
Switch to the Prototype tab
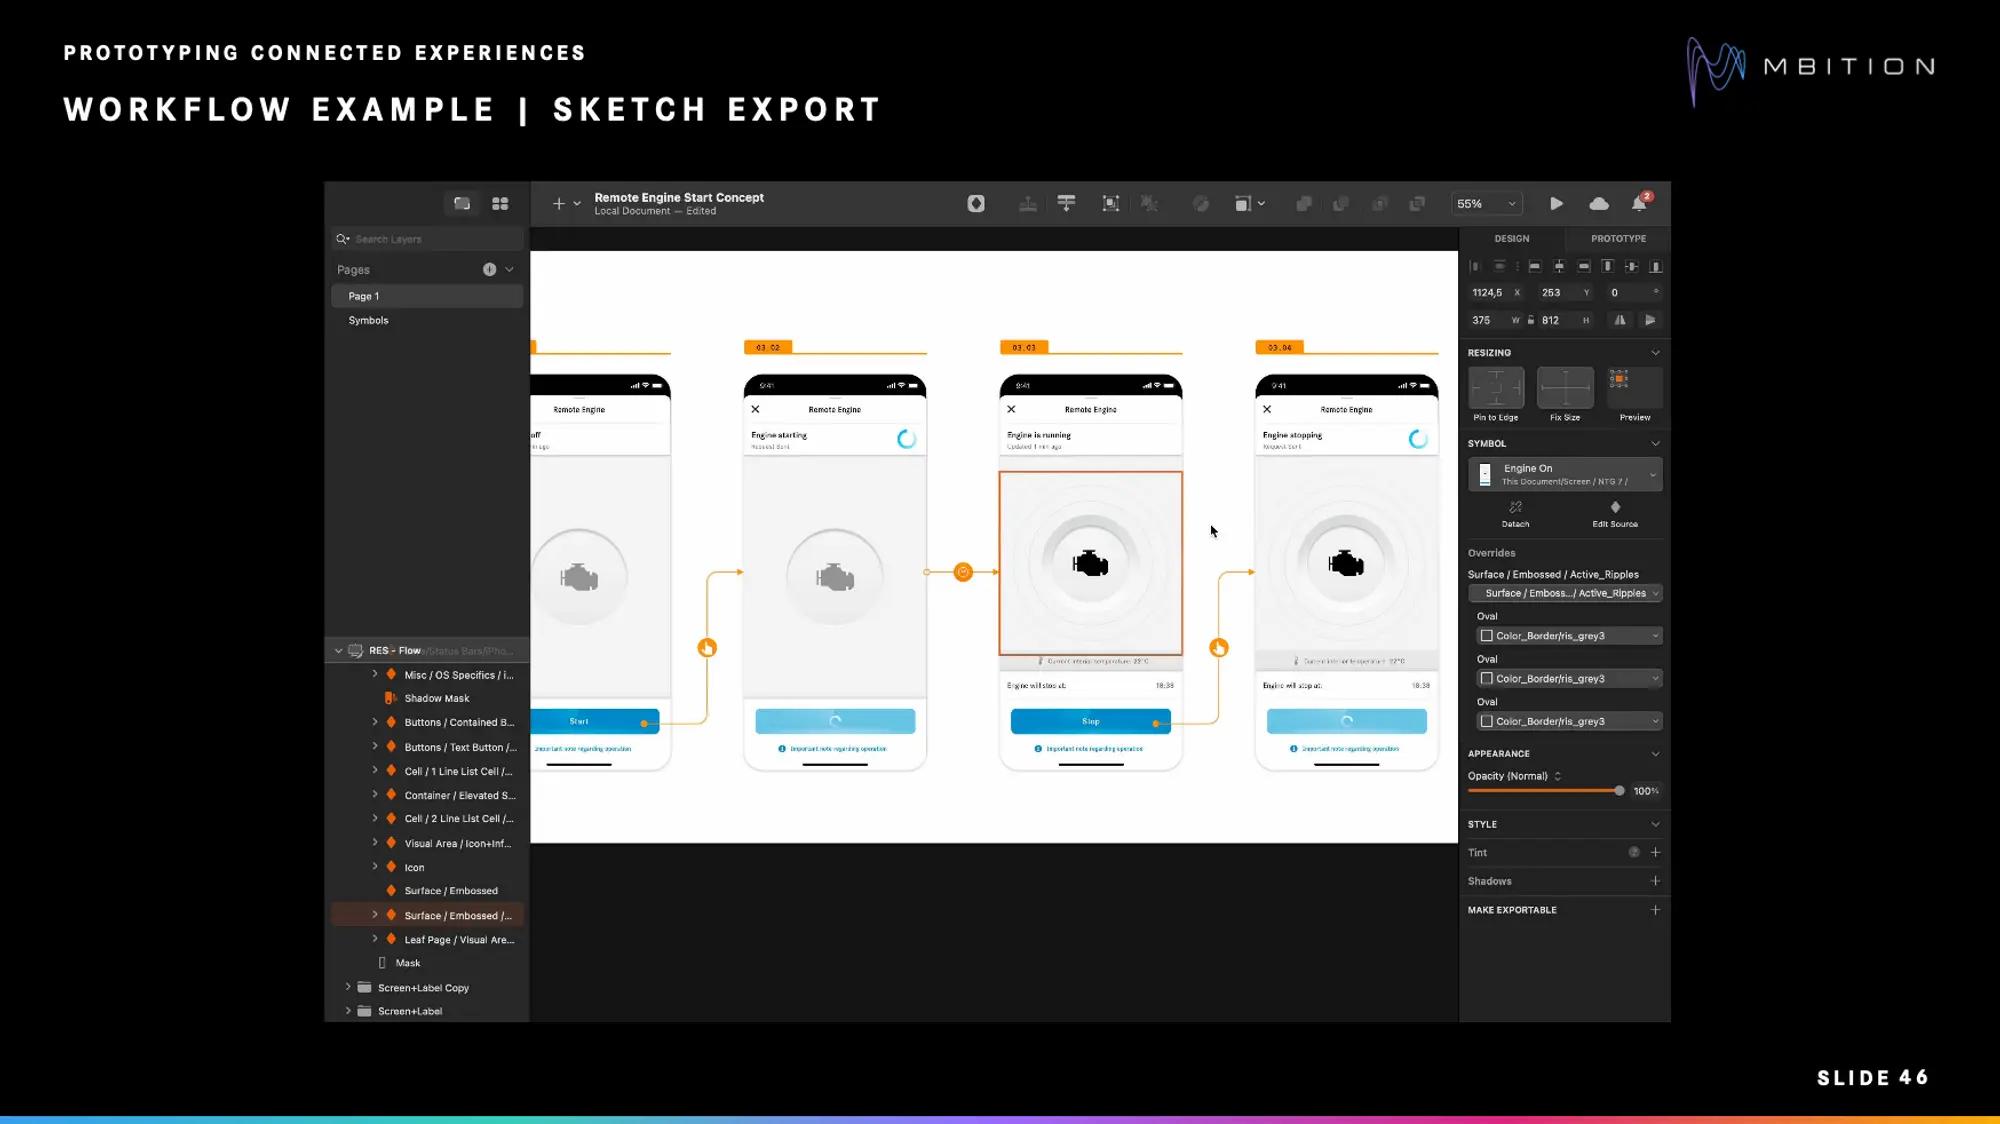click(x=1618, y=239)
